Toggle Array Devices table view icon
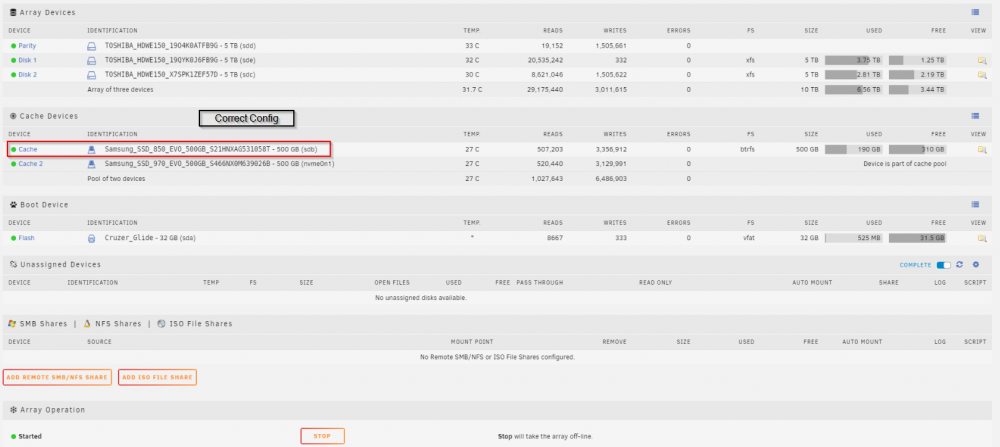This screenshot has height=447, width=1000. point(975,11)
